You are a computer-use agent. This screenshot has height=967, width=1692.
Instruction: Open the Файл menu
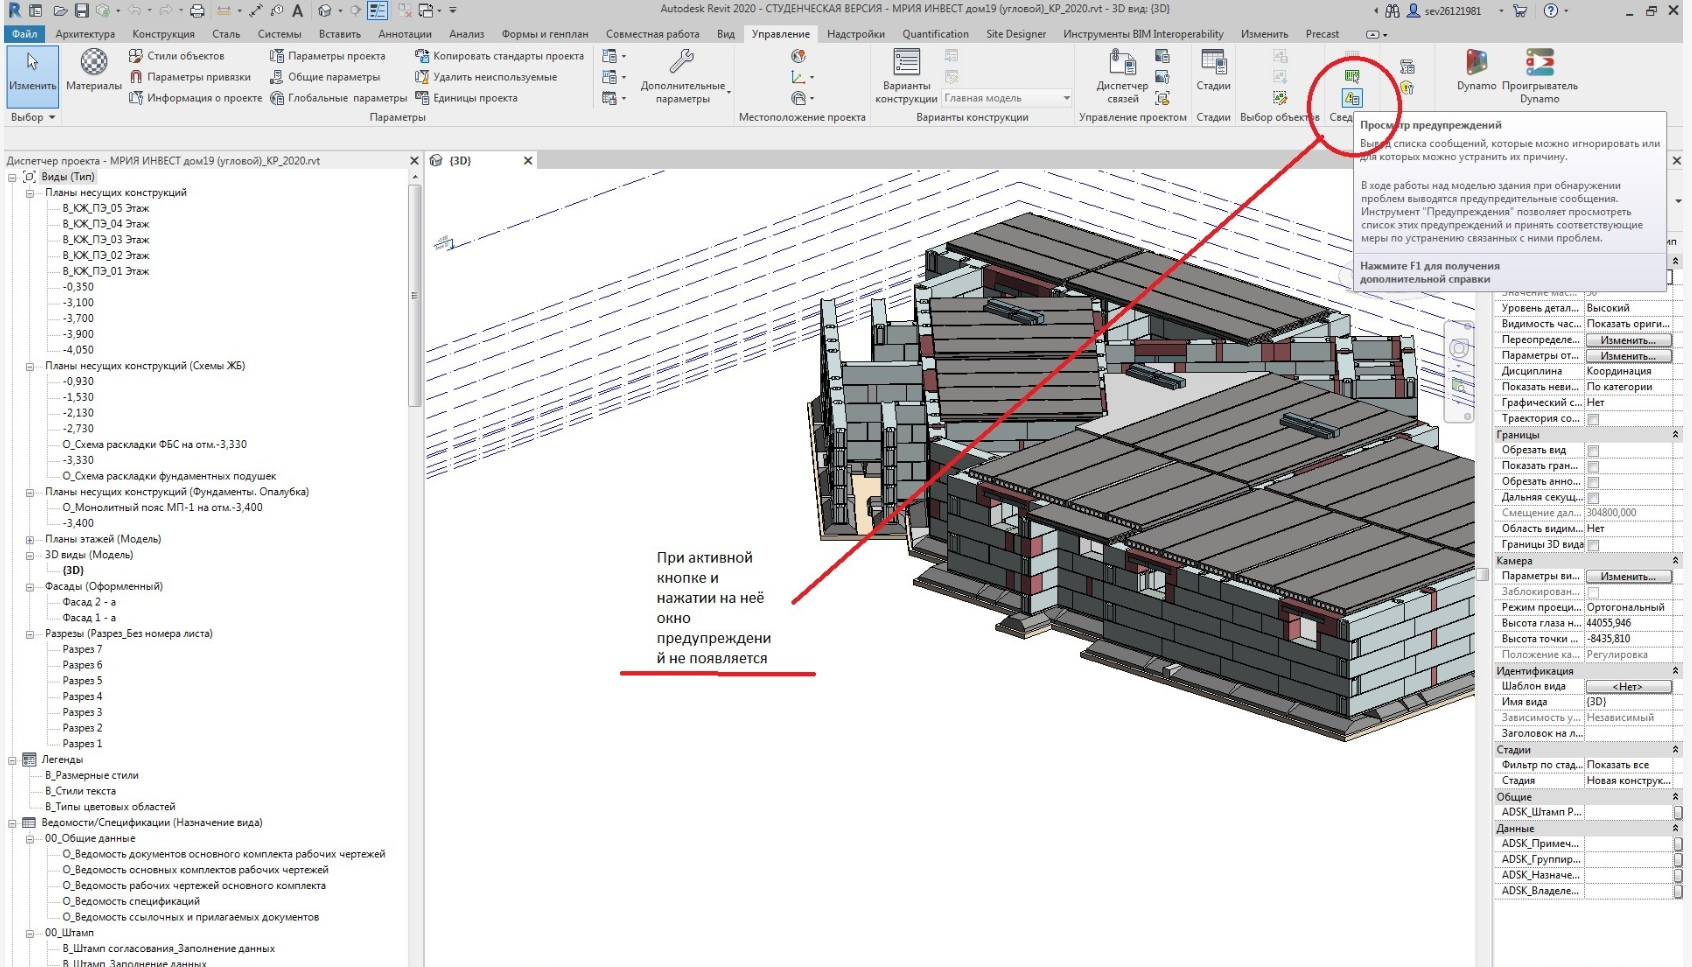[x=24, y=34]
